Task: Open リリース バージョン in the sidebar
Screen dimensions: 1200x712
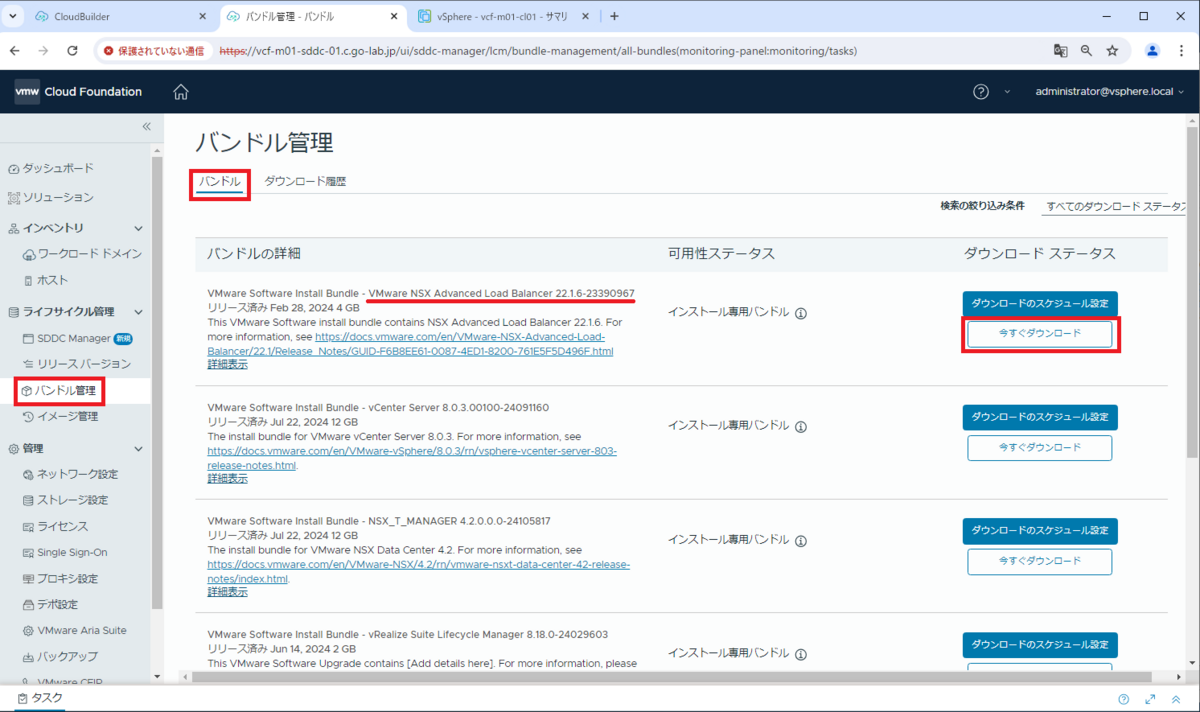Action: (77, 364)
